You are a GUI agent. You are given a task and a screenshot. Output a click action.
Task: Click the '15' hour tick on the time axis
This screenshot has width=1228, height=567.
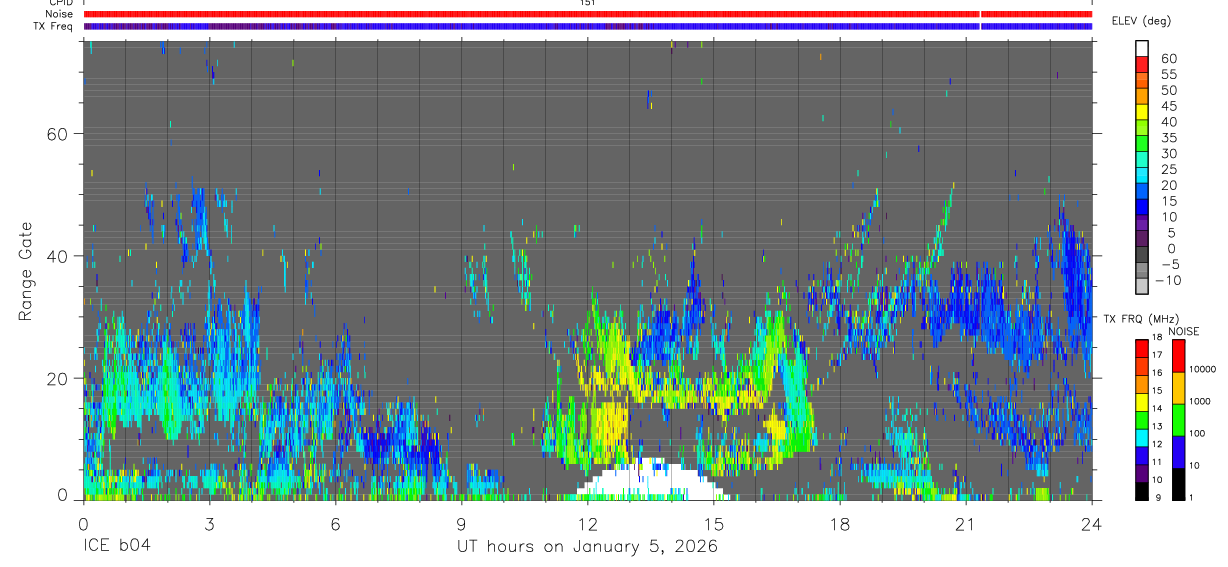[714, 524]
